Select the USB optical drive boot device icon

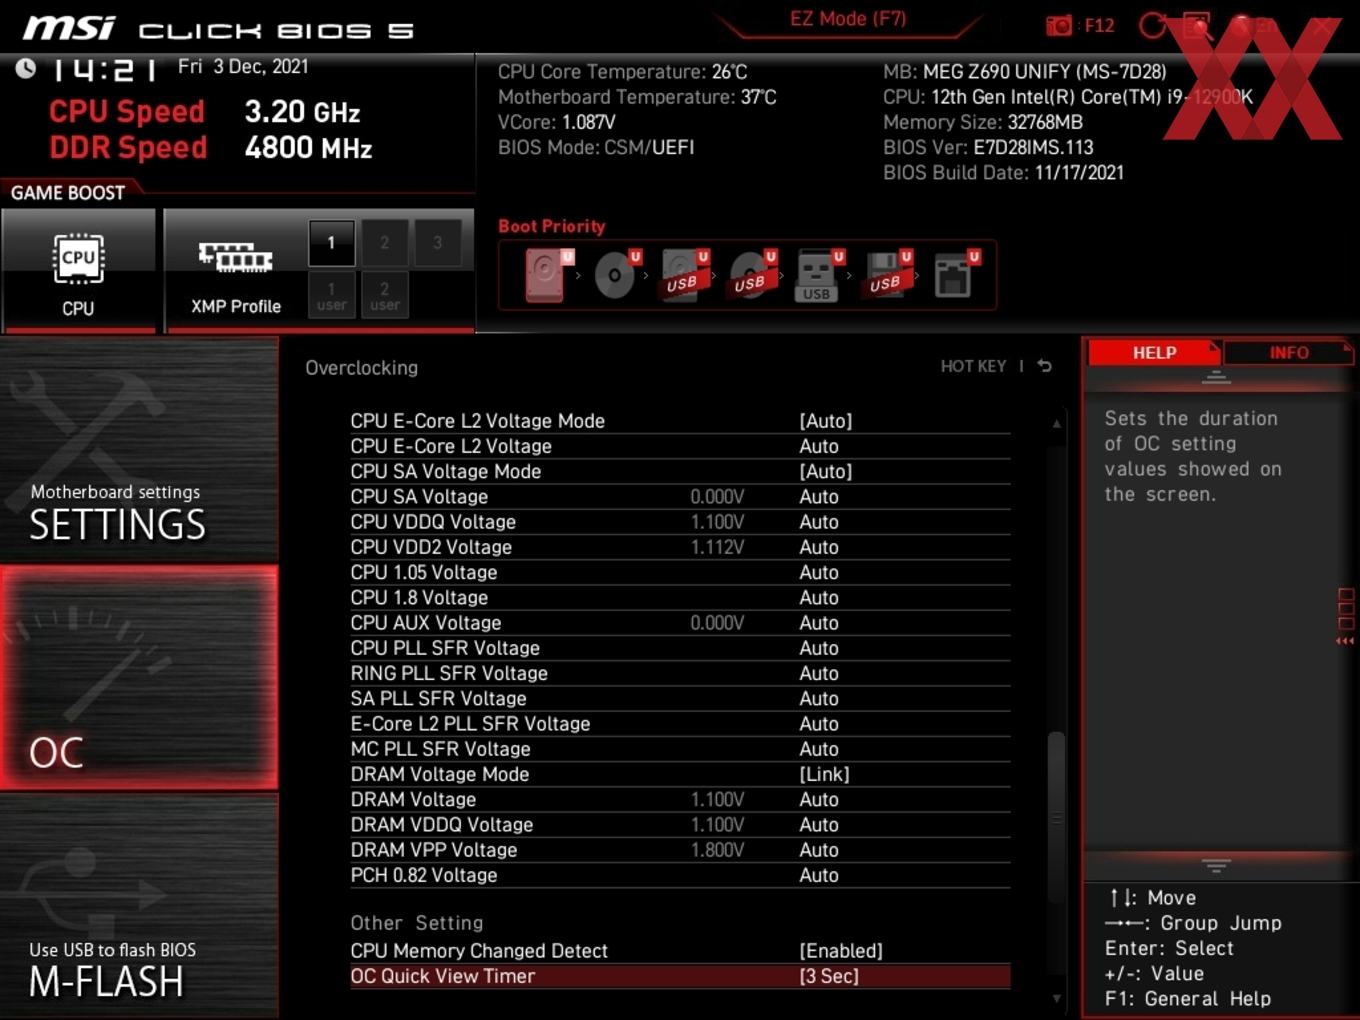click(x=752, y=274)
